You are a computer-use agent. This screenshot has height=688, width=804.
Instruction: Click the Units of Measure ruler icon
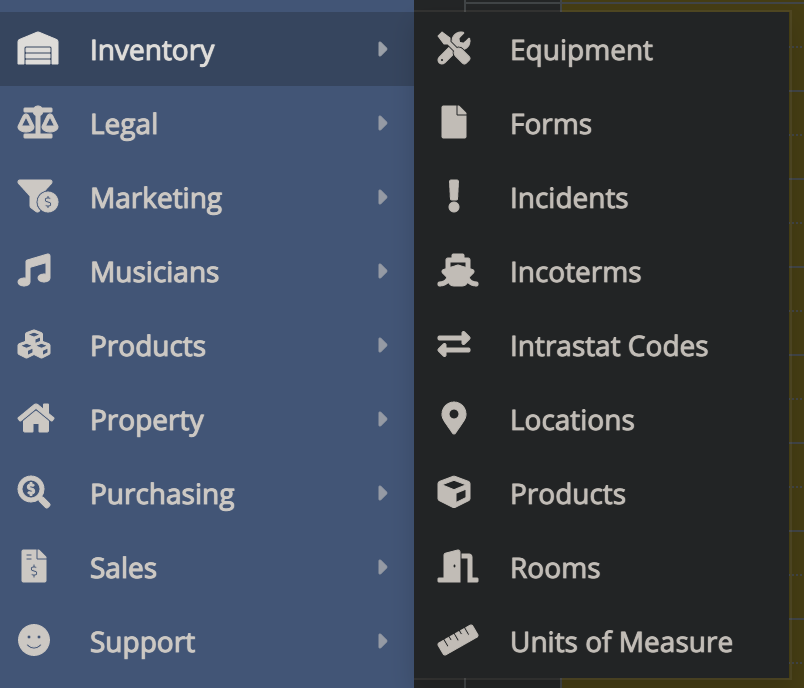click(x=457, y=641)
